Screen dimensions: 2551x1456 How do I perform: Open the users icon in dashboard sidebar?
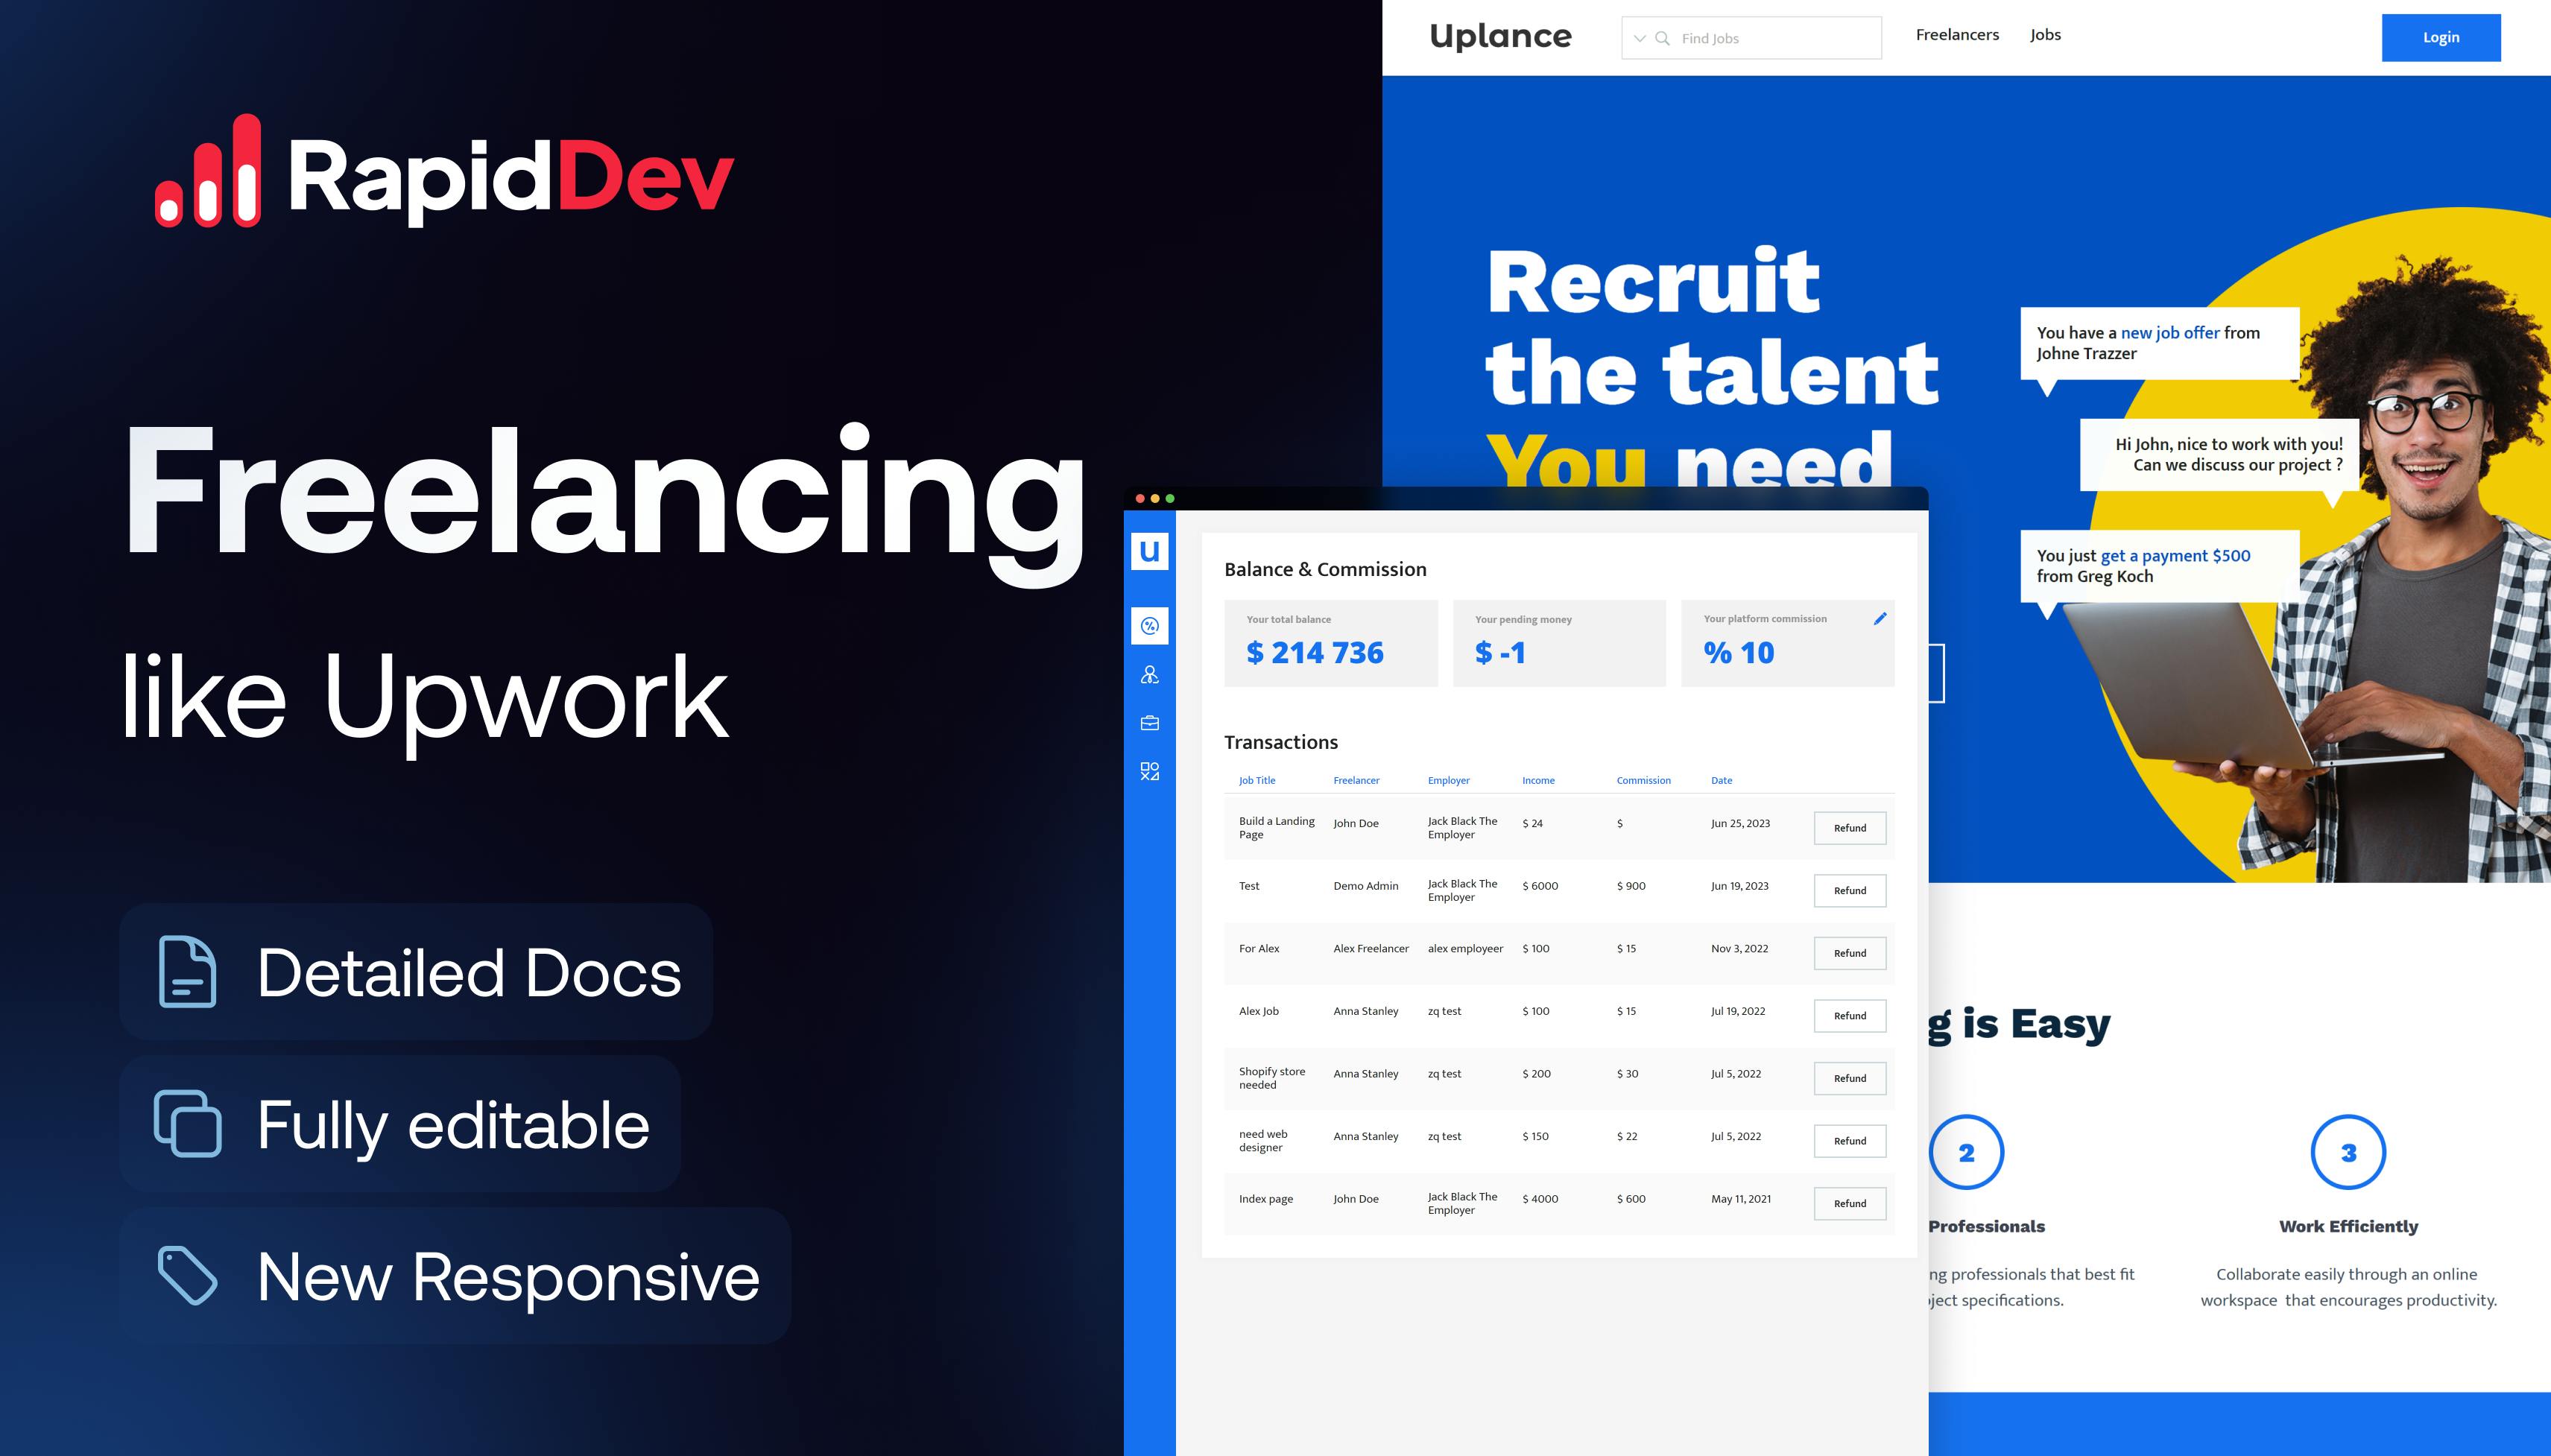[x=1149, y=675]
